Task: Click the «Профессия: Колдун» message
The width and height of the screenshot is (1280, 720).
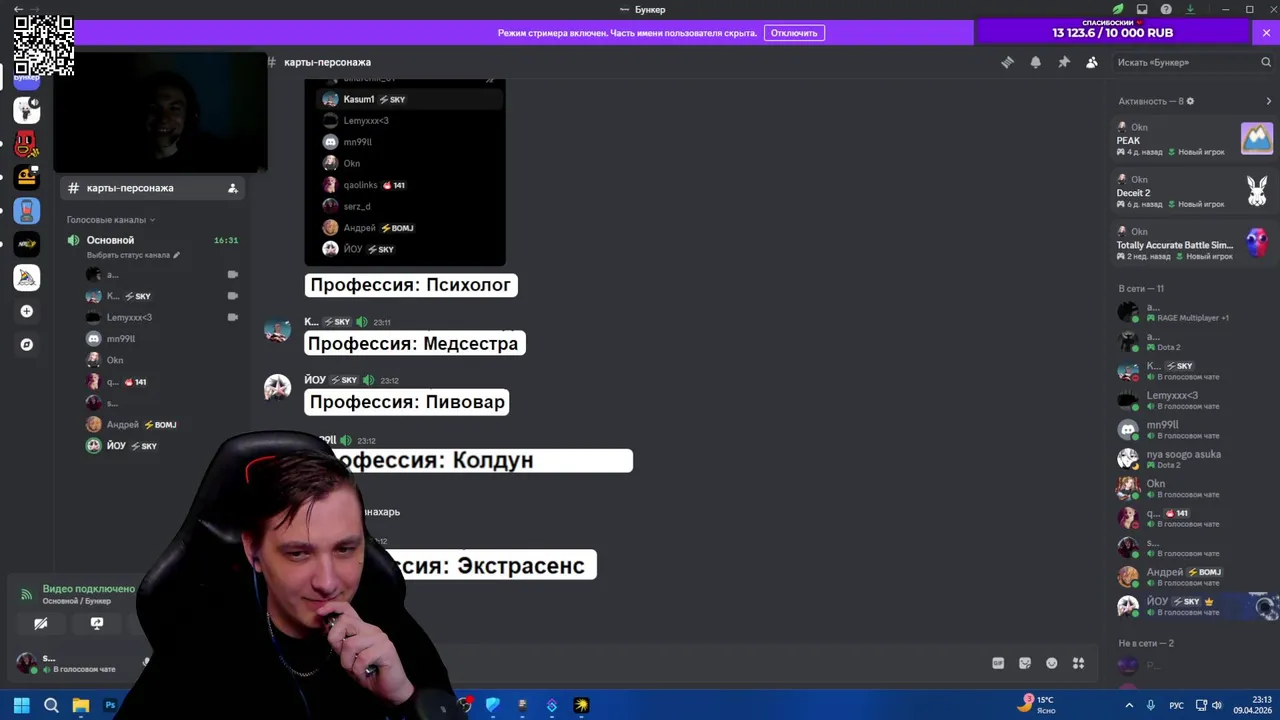Action: point(483,461)
